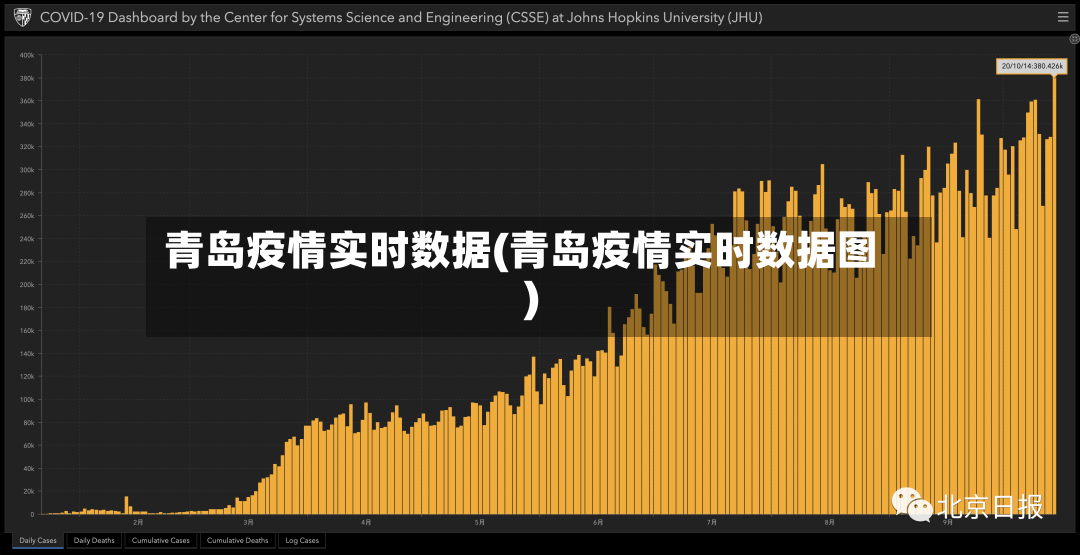Click the tallest bar under the tooltip
The width and height of the screenshot is (1080, 555).
tap(1055, 295)
